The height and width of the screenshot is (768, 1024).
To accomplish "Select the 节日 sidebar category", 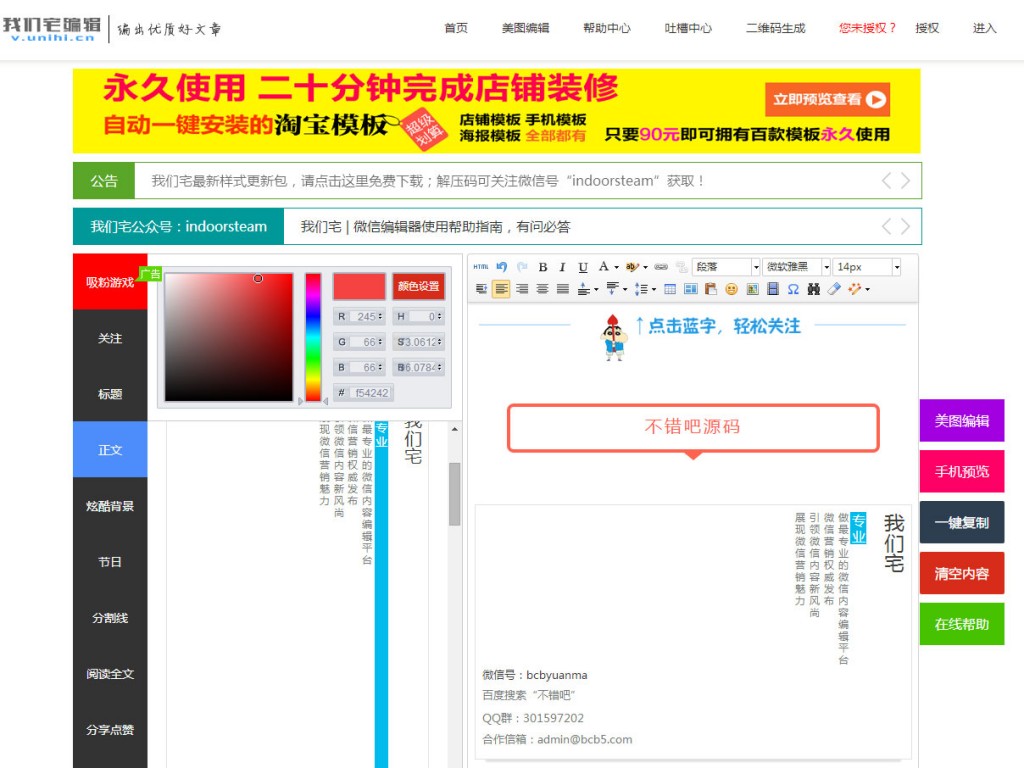I will (x=110, y=562).
